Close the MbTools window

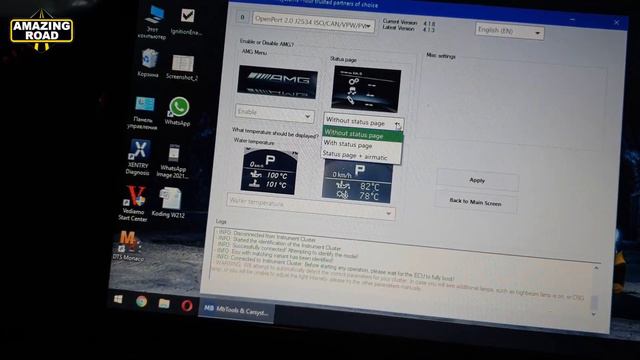tap(616, 23)
